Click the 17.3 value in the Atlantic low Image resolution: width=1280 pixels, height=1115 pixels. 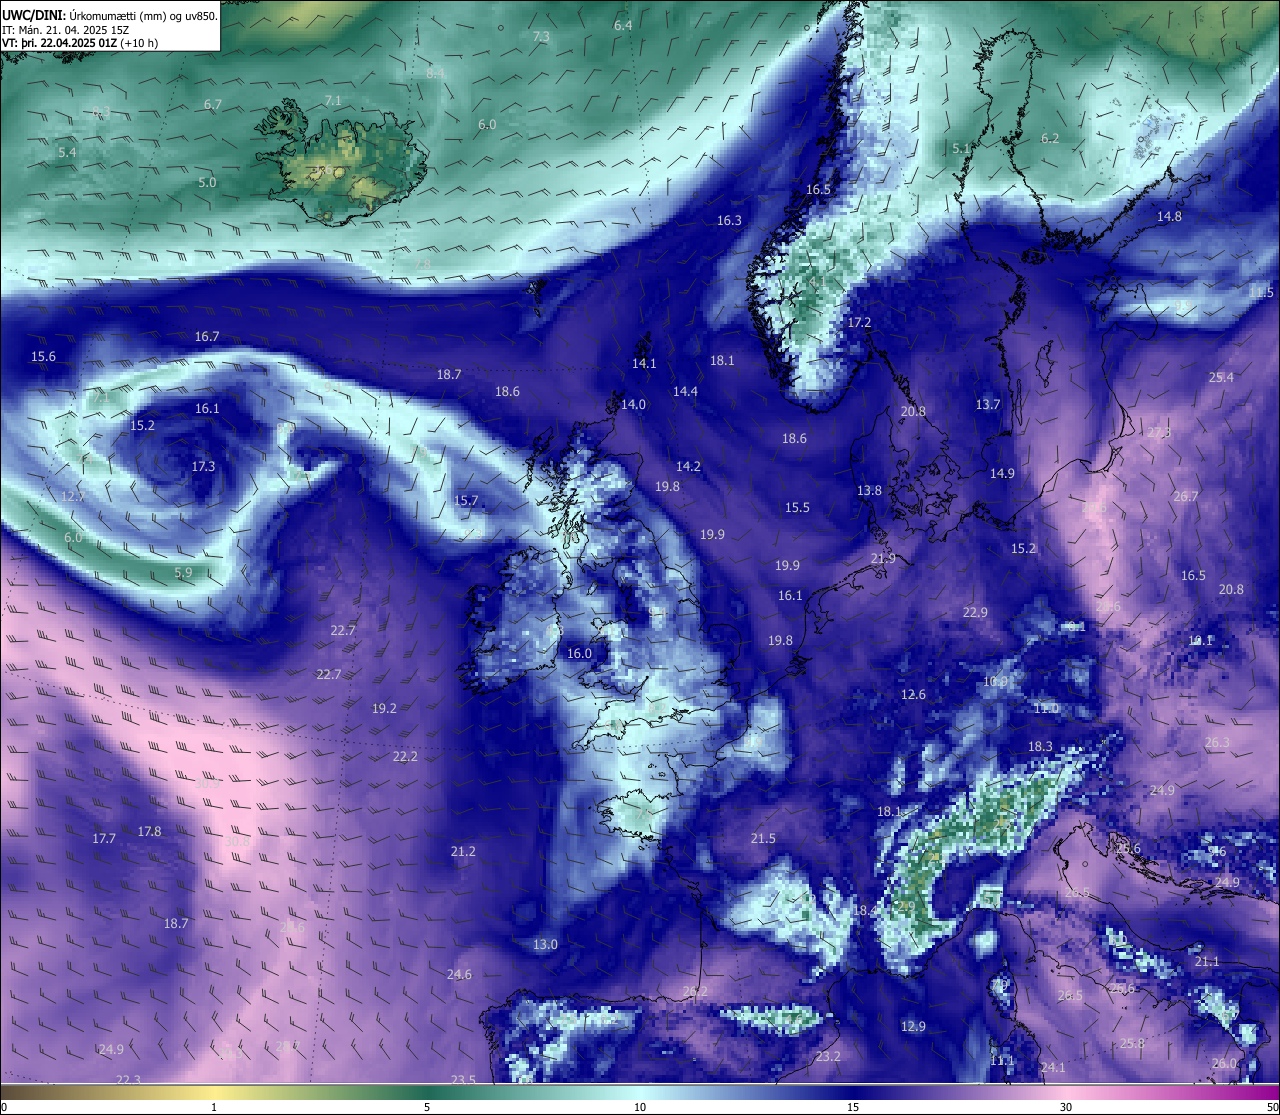pos(203,466)
